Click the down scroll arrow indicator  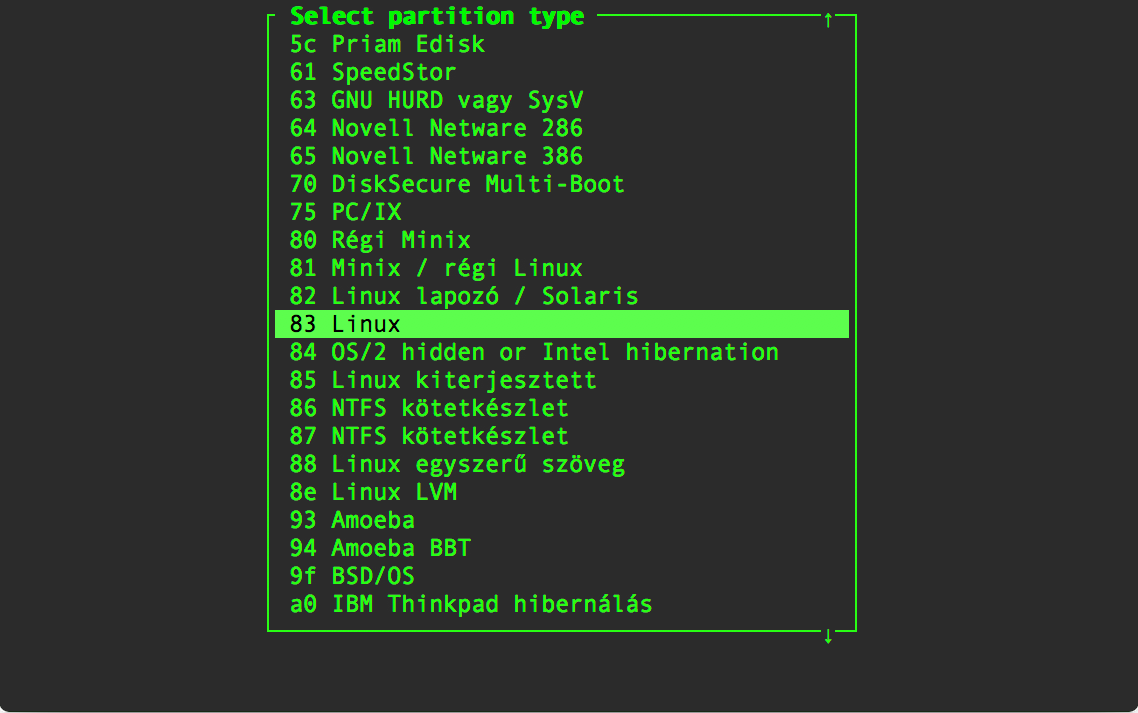828,636
